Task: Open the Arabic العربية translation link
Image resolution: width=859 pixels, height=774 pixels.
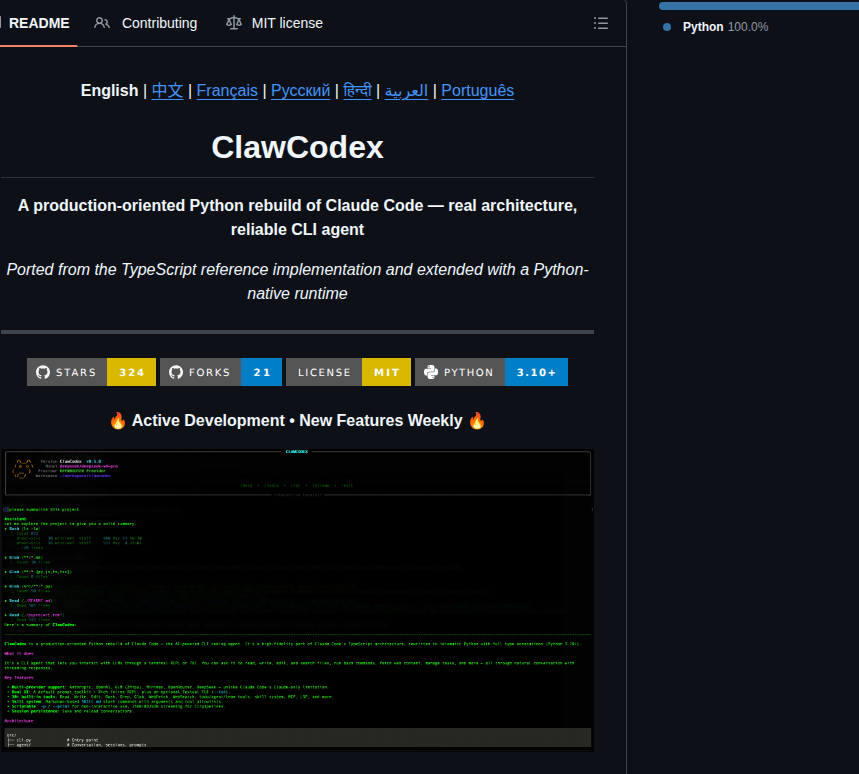Action: (406, 90)
